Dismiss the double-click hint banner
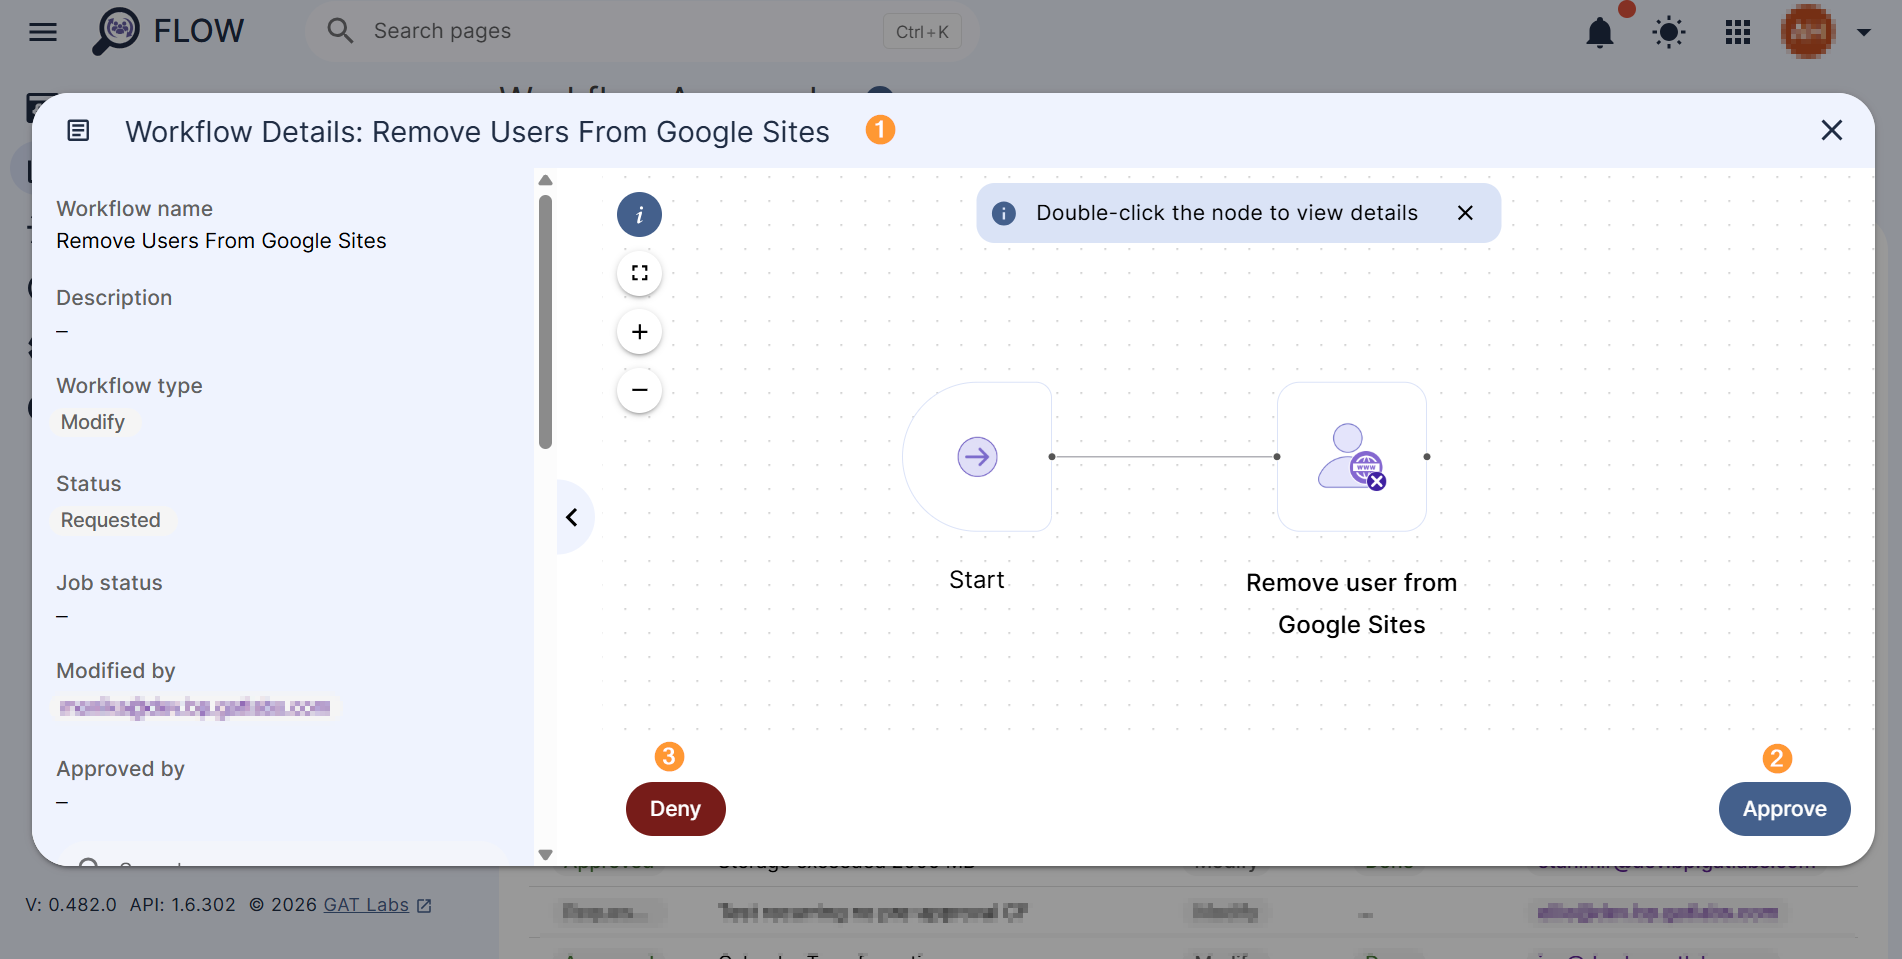Screen dimensions: 1902x959 [1465, 213]
